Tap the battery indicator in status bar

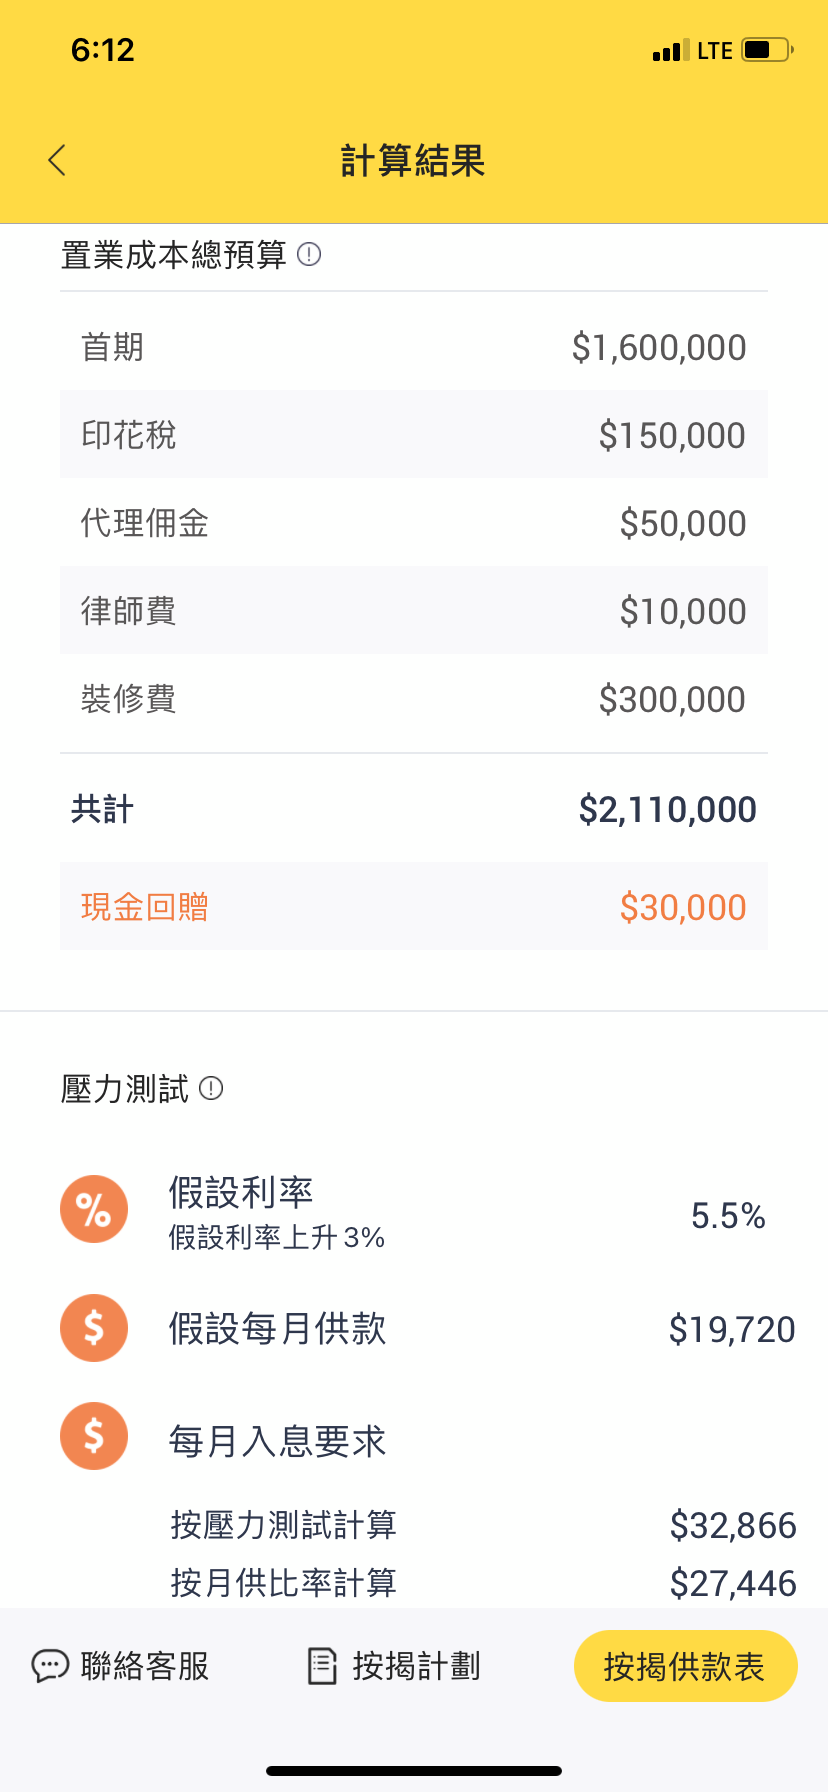[767, 50]
